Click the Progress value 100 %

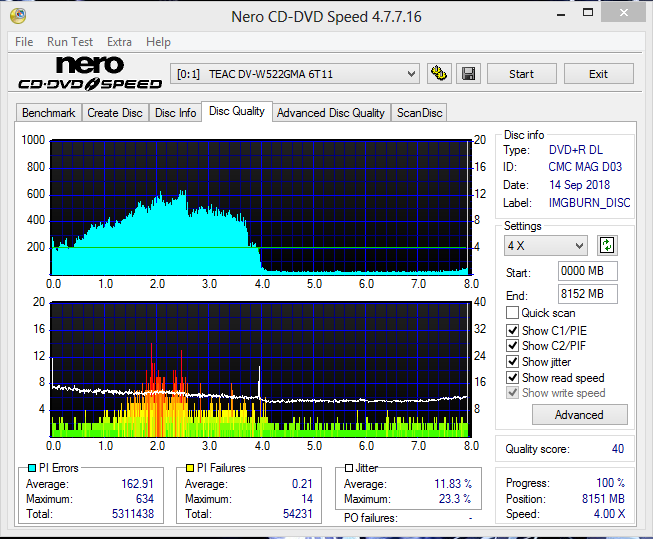tap(611, 483)
